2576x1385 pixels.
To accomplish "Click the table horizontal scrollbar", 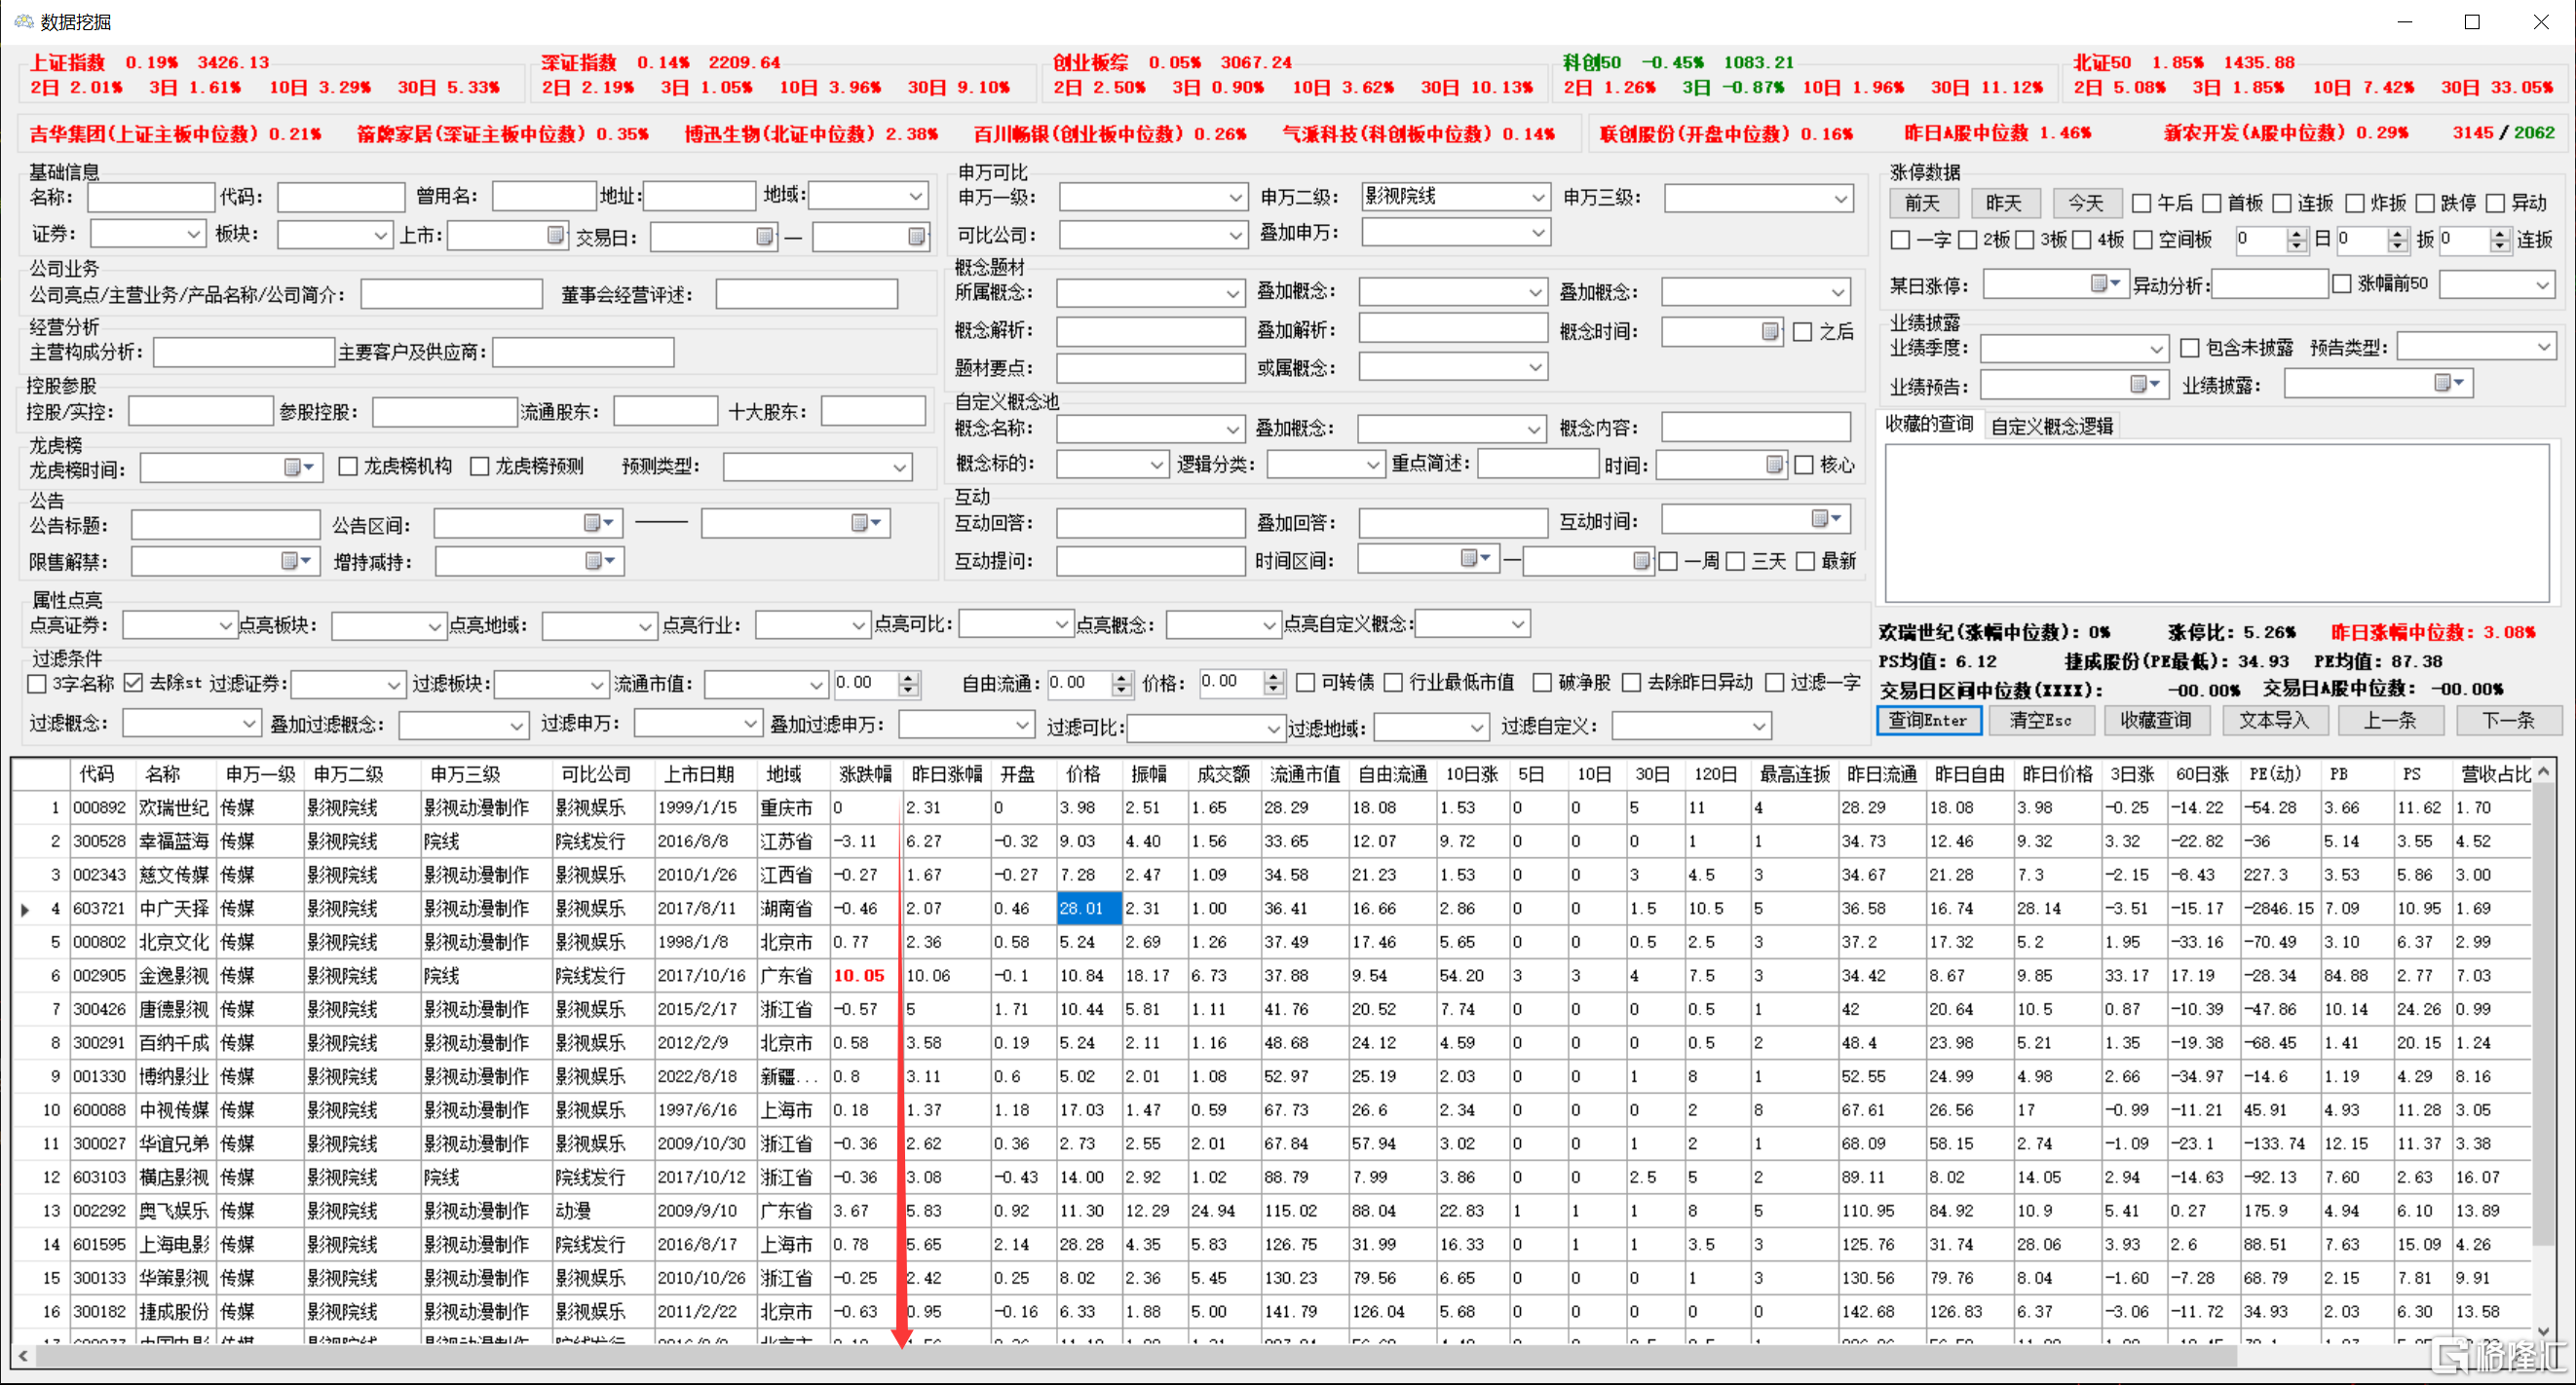I will [x=1136, y=1356].
